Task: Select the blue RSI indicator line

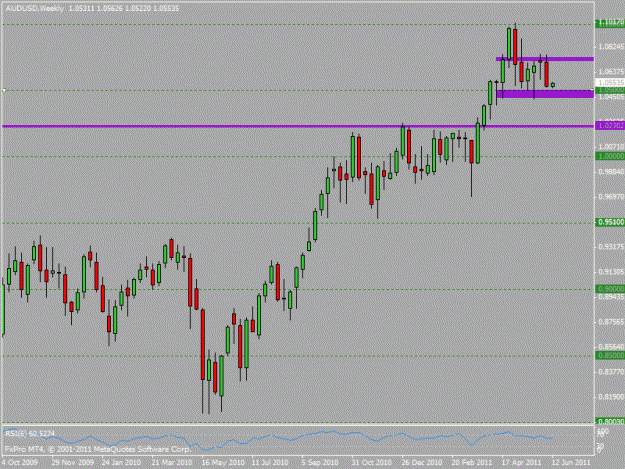Action: click(x=279, y=438)
